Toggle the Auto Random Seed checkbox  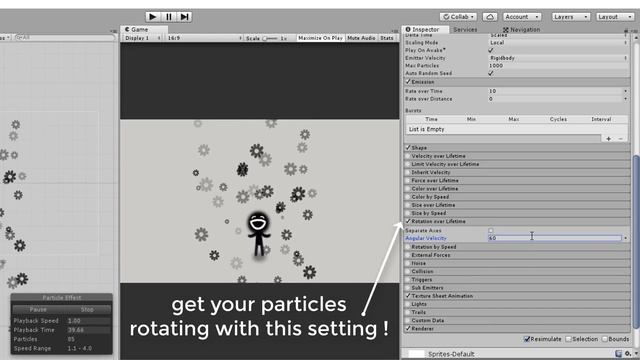(491, 73)
